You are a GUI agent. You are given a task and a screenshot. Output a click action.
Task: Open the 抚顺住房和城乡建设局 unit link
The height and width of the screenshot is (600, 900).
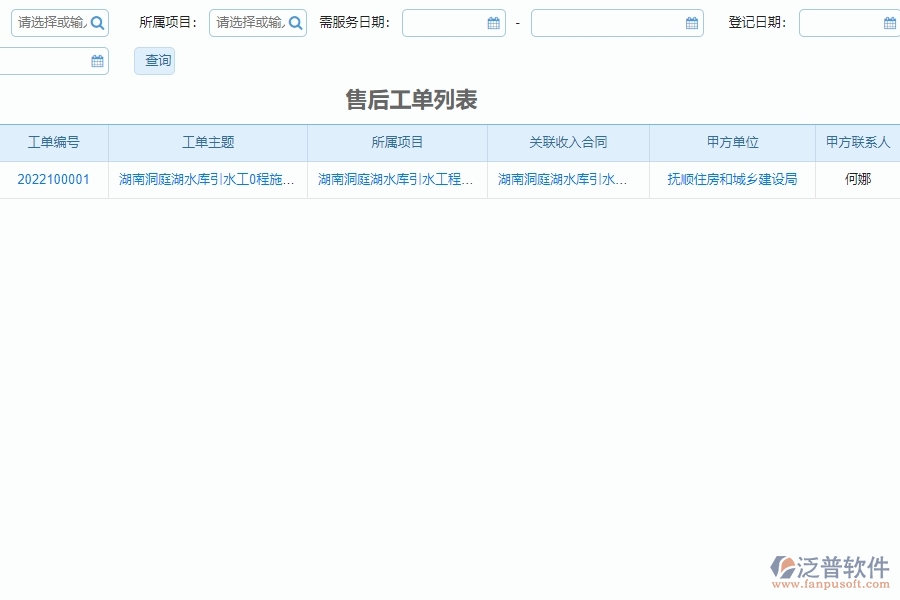point(731,180)
